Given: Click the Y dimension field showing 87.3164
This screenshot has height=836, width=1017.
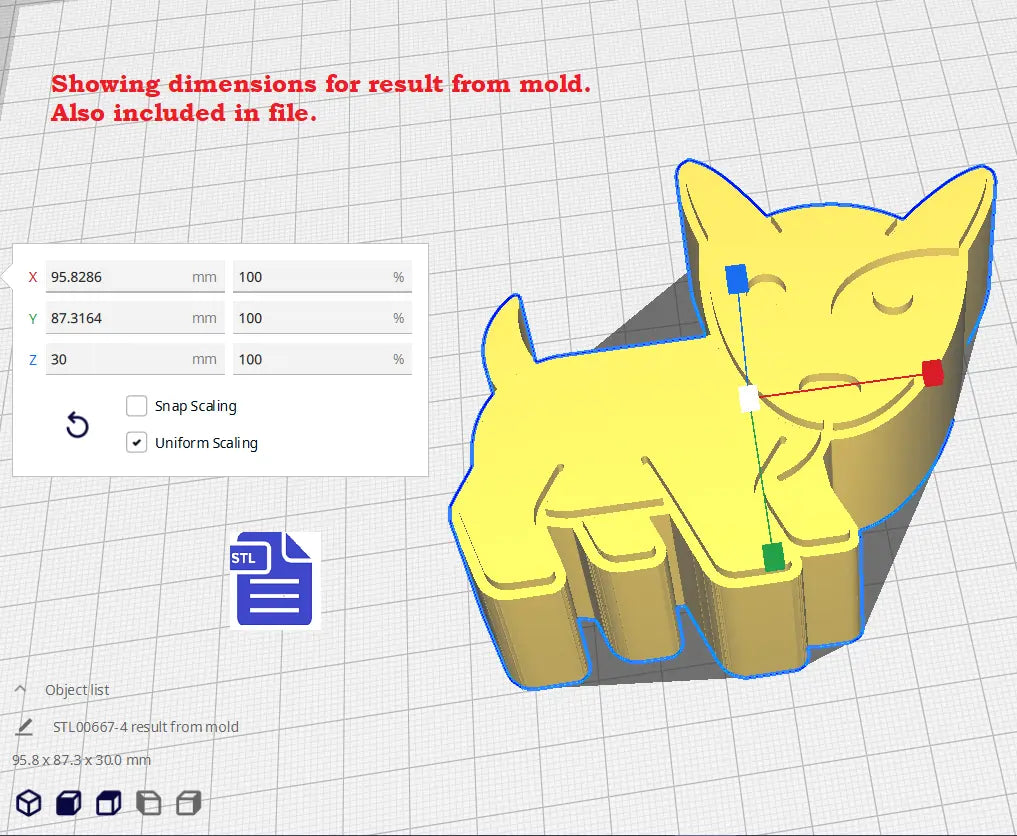Looking at the screenshot, I should pyautogui.click(x=118, y=318).
